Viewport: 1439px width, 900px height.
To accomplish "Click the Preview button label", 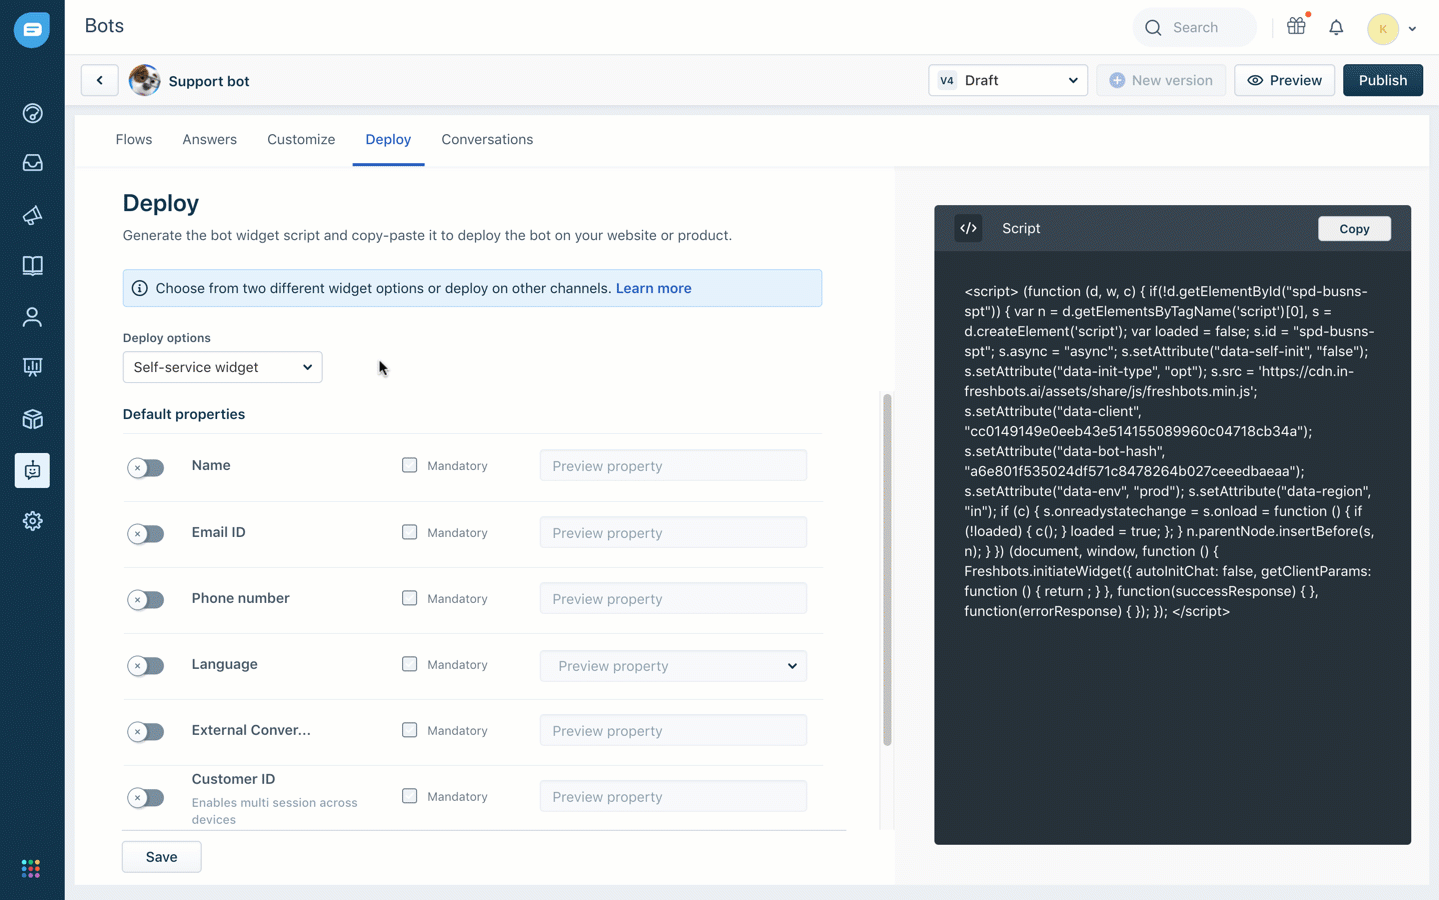I will tap(1296, 80).
